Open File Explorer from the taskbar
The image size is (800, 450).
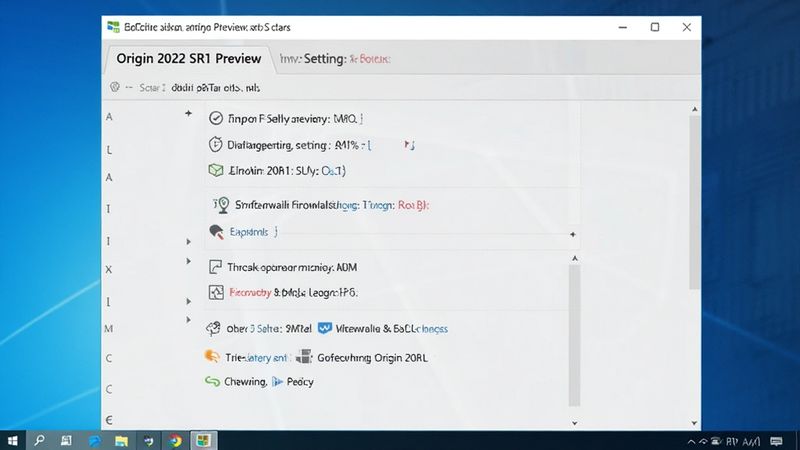click(x=121, y=440)
